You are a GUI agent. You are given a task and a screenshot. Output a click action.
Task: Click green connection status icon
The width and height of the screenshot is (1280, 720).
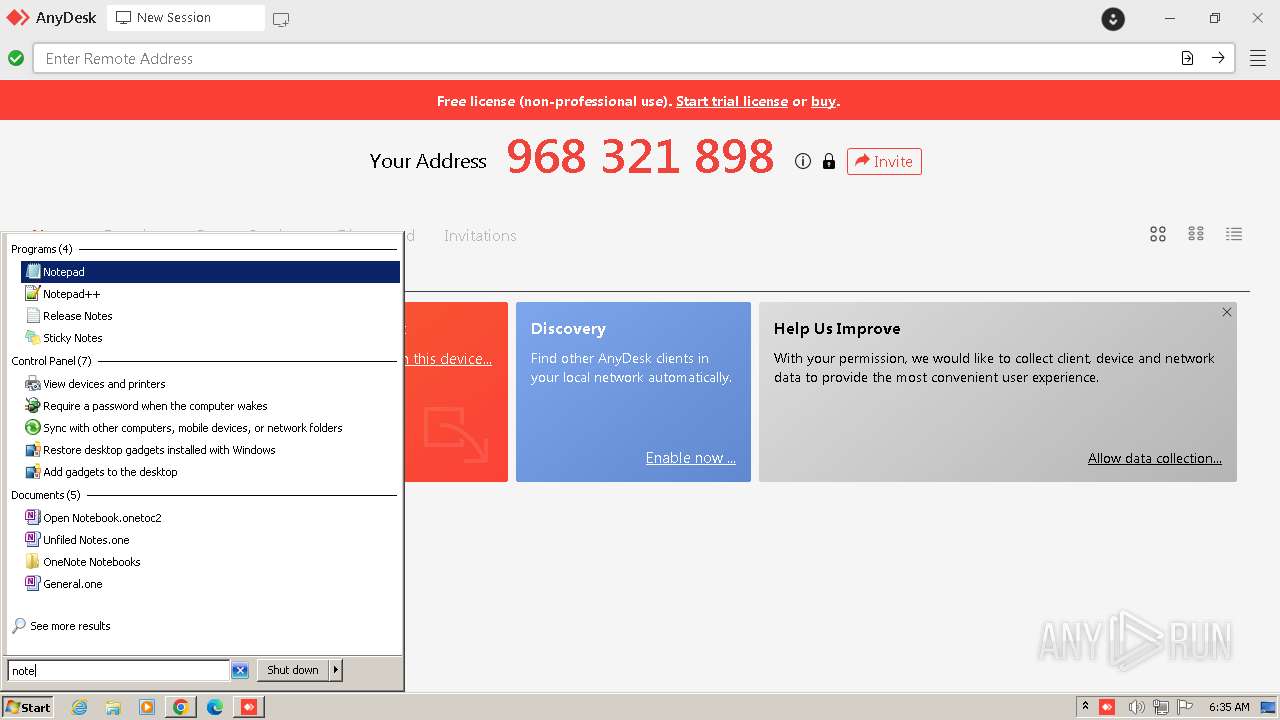point(16,58)
